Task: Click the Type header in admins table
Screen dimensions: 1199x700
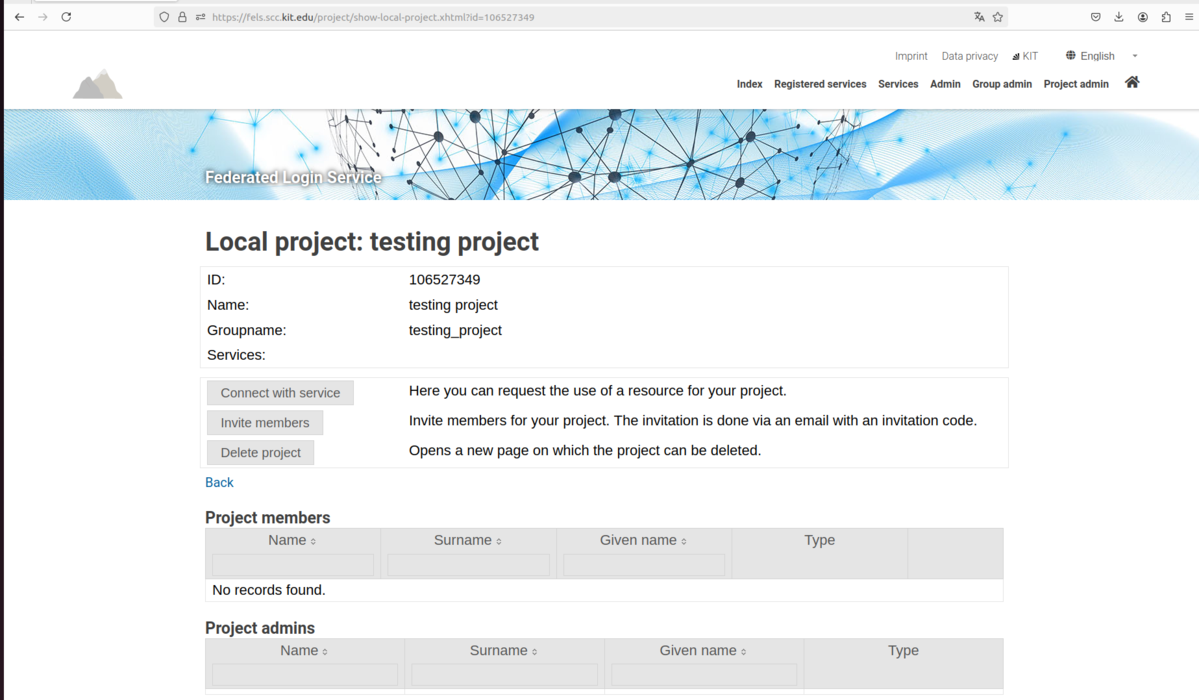Action: coord(903,650)
